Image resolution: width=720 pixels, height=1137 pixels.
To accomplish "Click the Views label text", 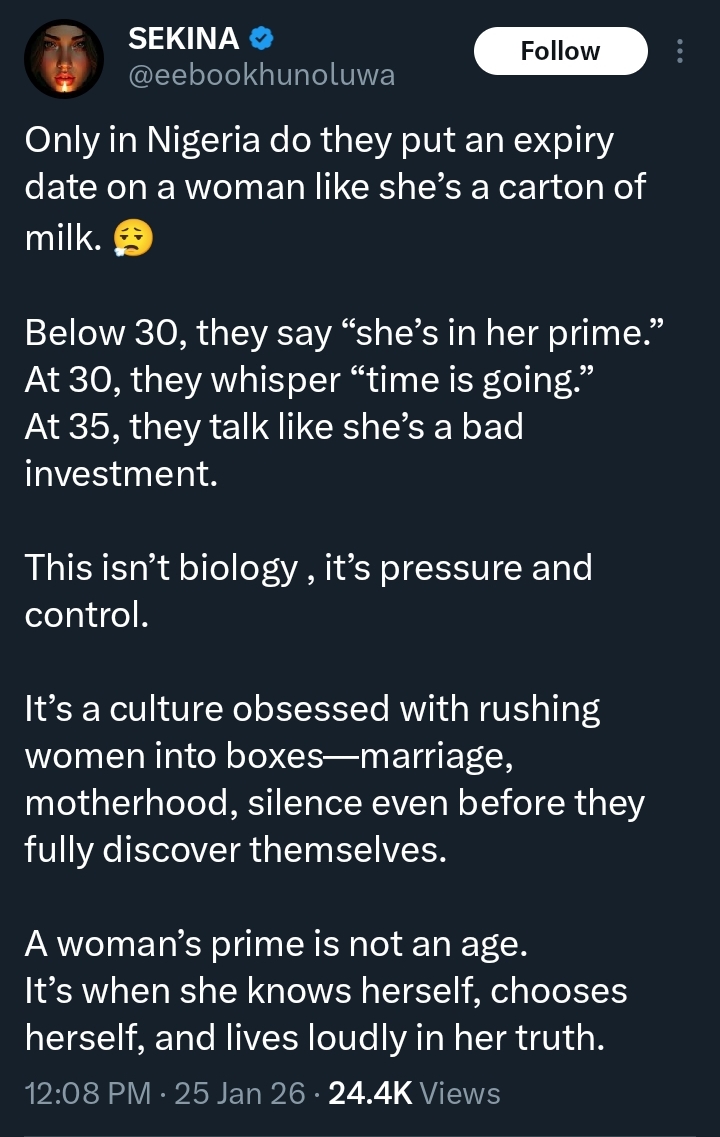I will click(x=461, y=1093).
